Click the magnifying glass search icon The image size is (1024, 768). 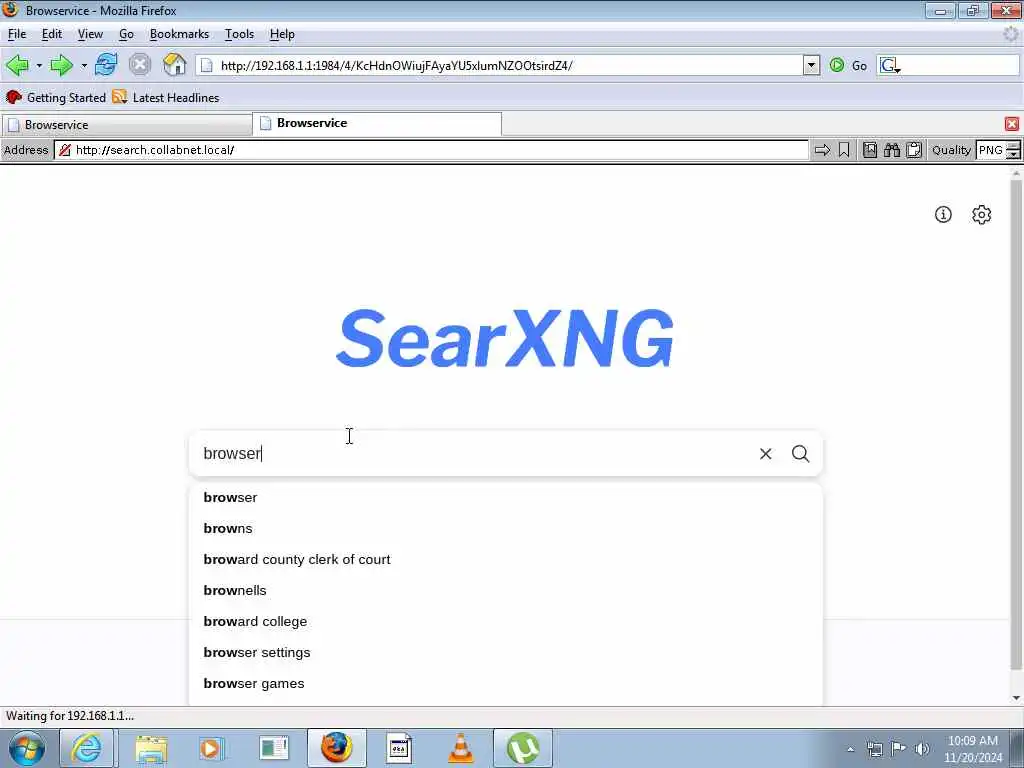click(x=801, y=453)
